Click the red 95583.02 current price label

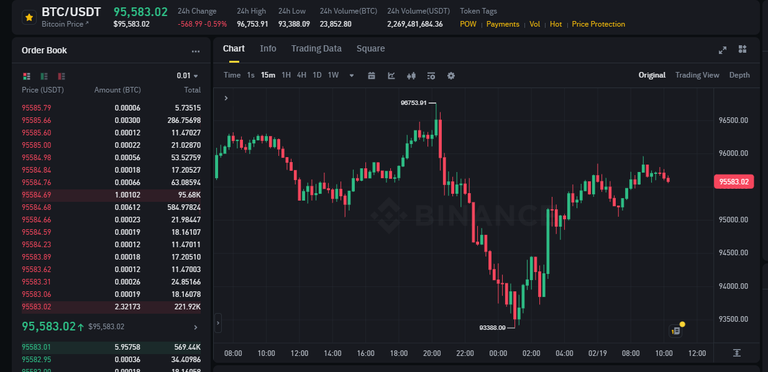coord(734,182)
